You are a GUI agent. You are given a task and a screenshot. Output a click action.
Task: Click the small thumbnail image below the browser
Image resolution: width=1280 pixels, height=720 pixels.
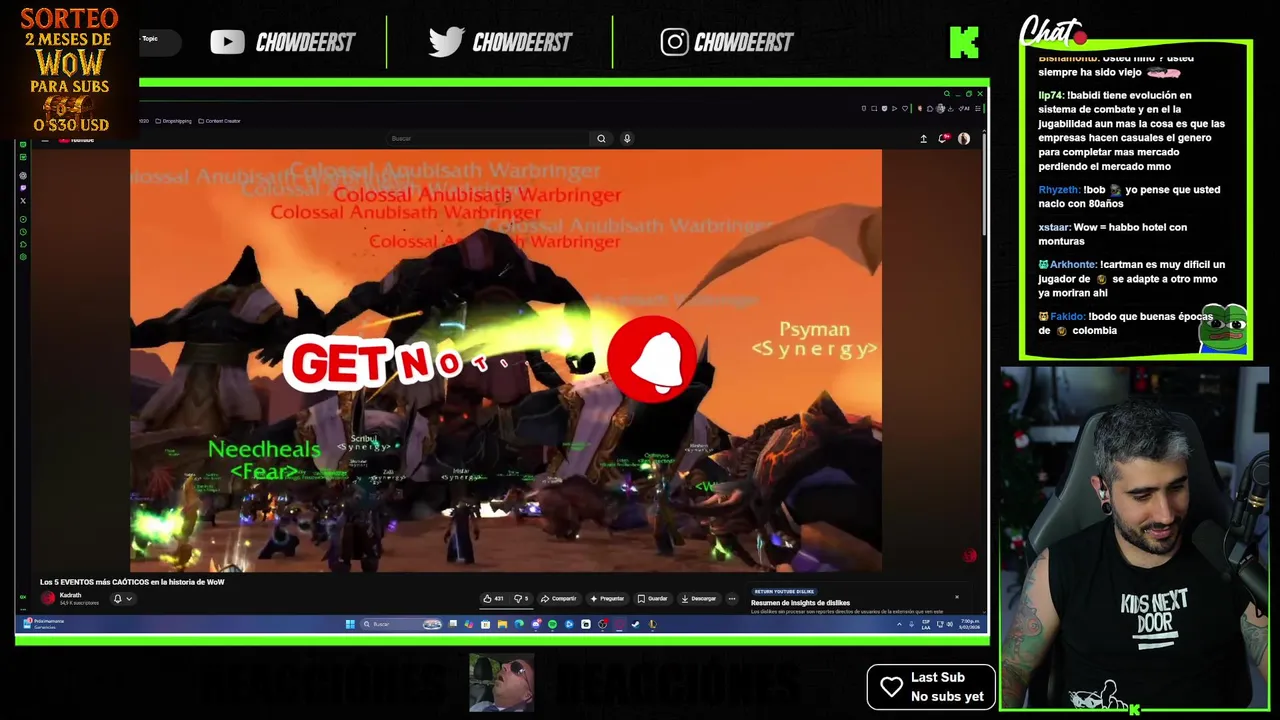pos(502,683)
